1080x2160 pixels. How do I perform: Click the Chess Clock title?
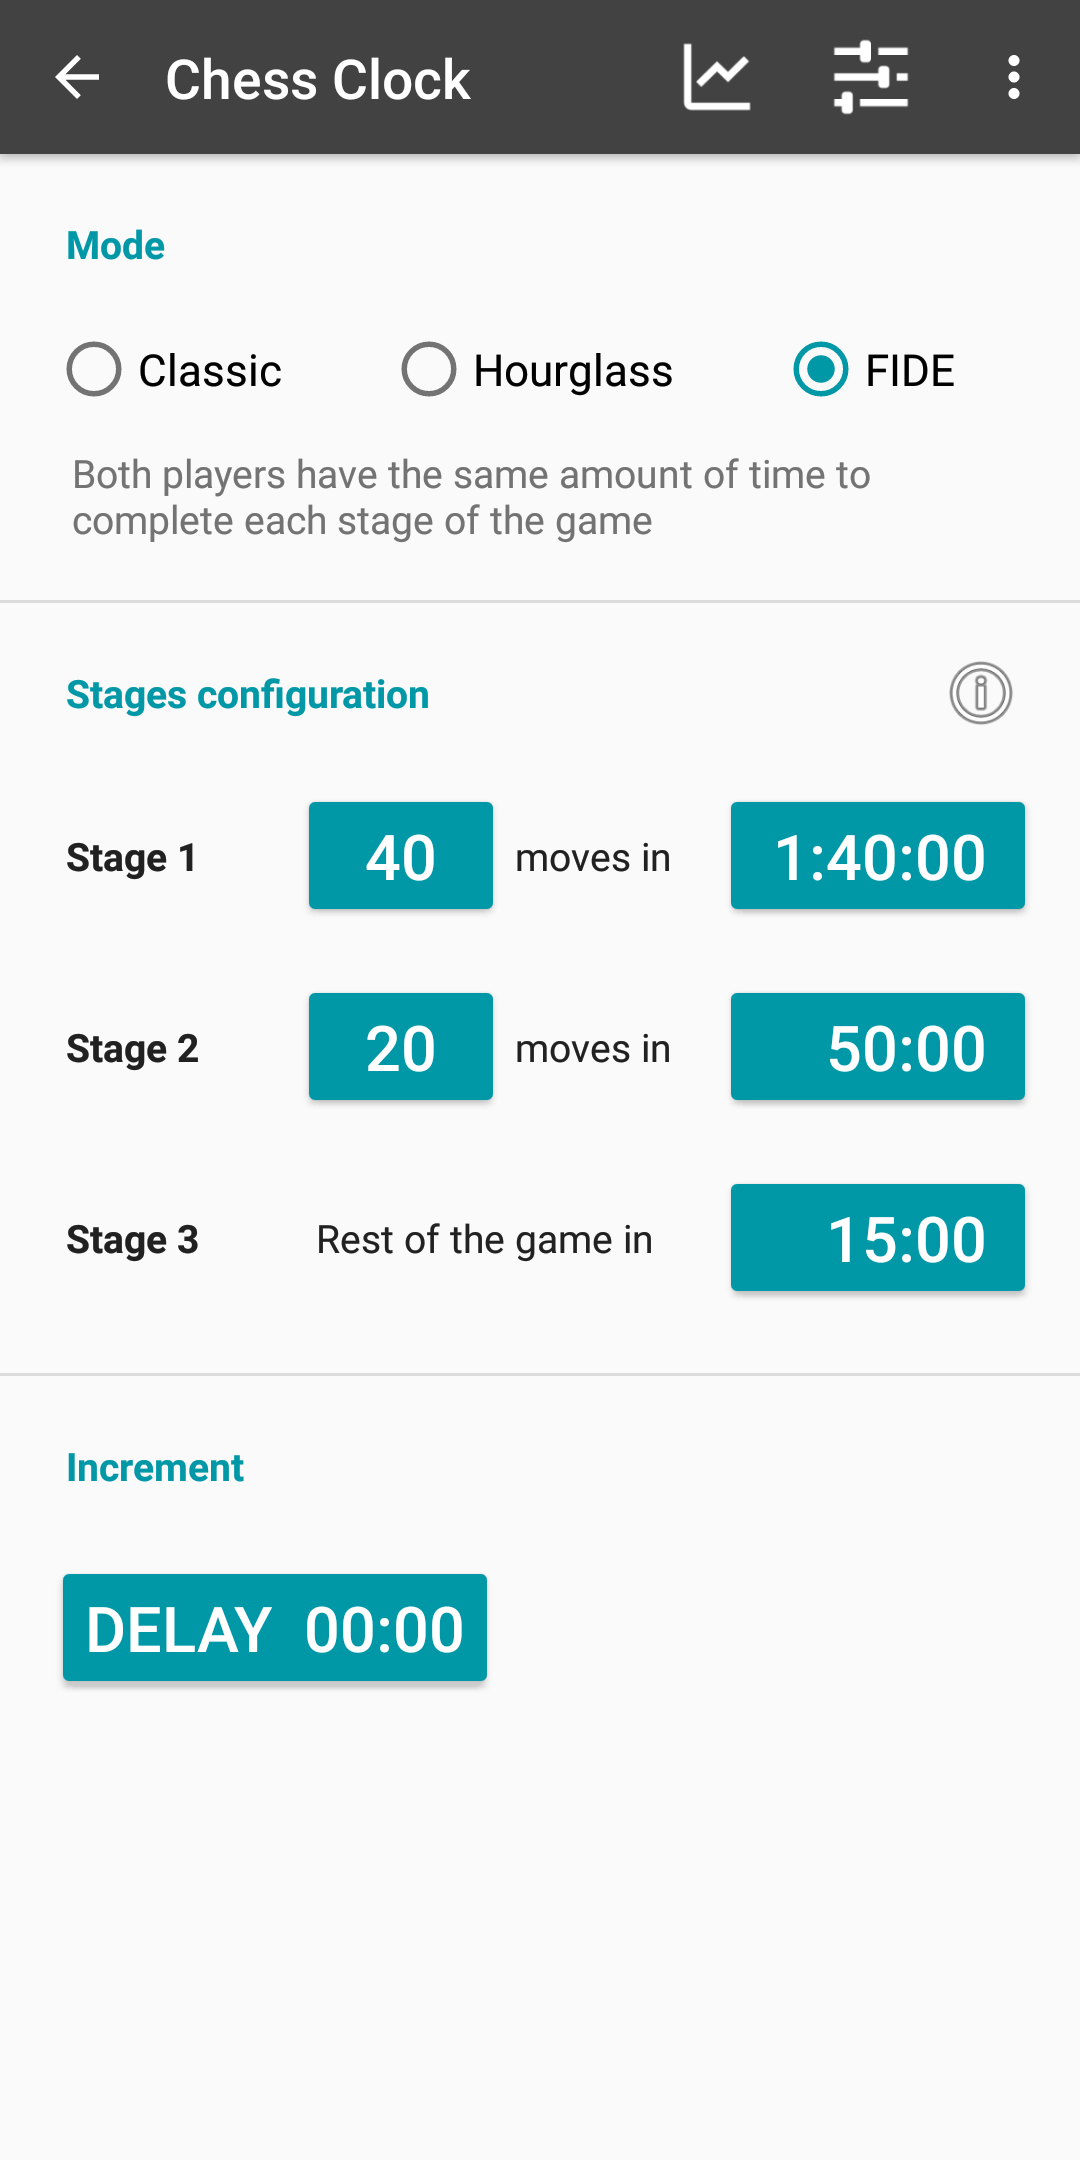click(x=318, y=80)
